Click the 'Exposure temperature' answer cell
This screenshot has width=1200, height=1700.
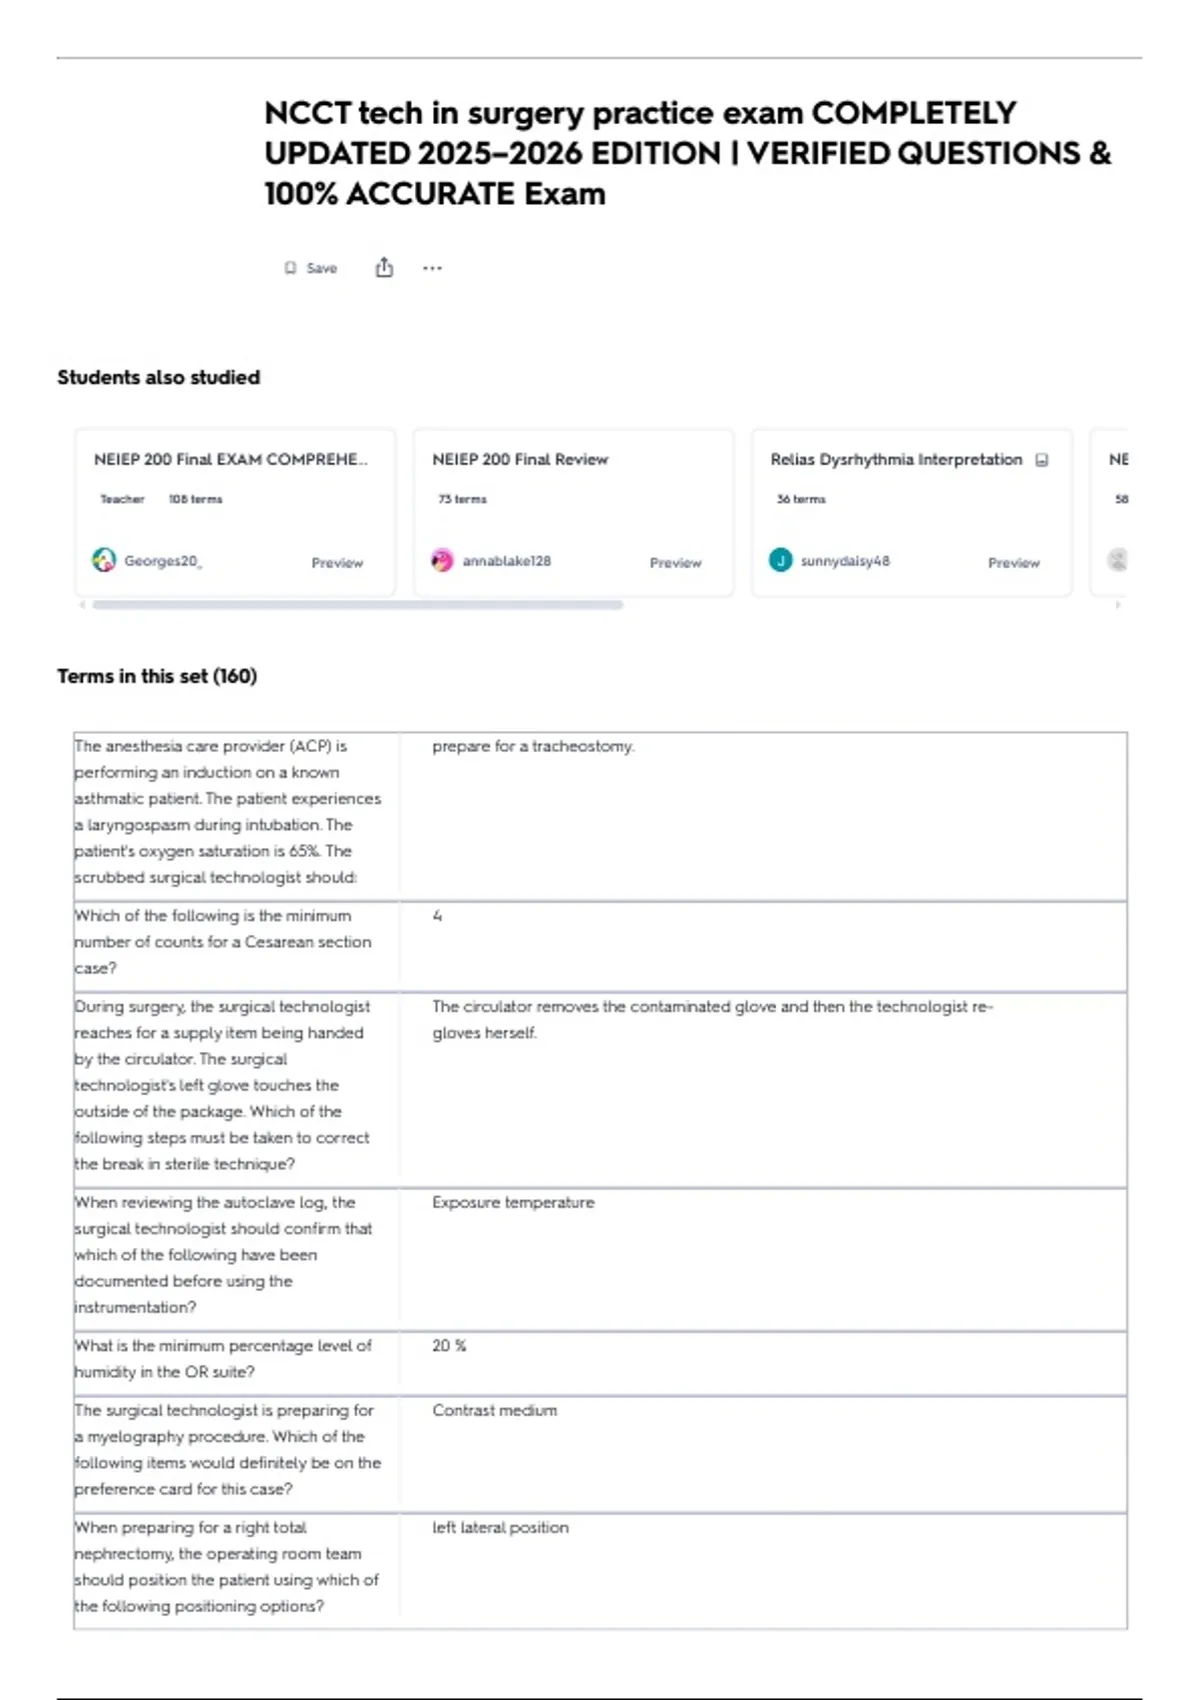click(x=513, y=1203)
